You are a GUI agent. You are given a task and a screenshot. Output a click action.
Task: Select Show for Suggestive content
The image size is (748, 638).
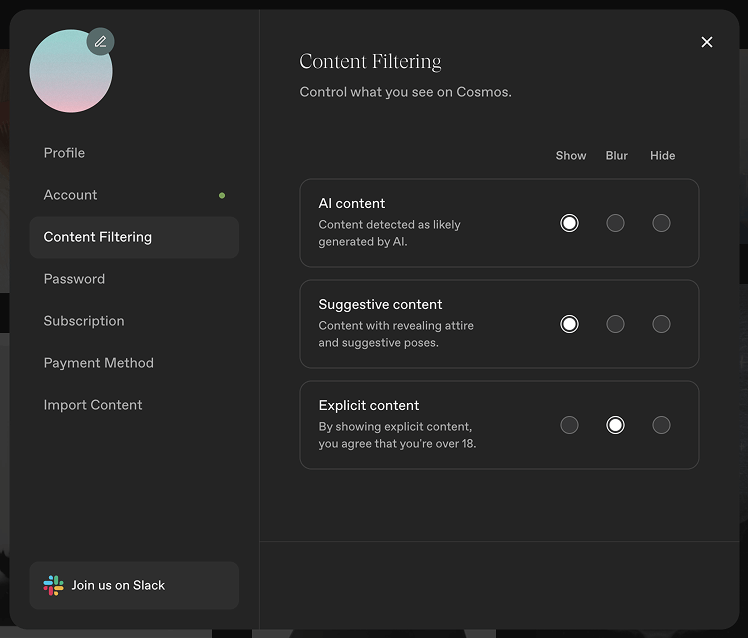(x=569, y=324)
